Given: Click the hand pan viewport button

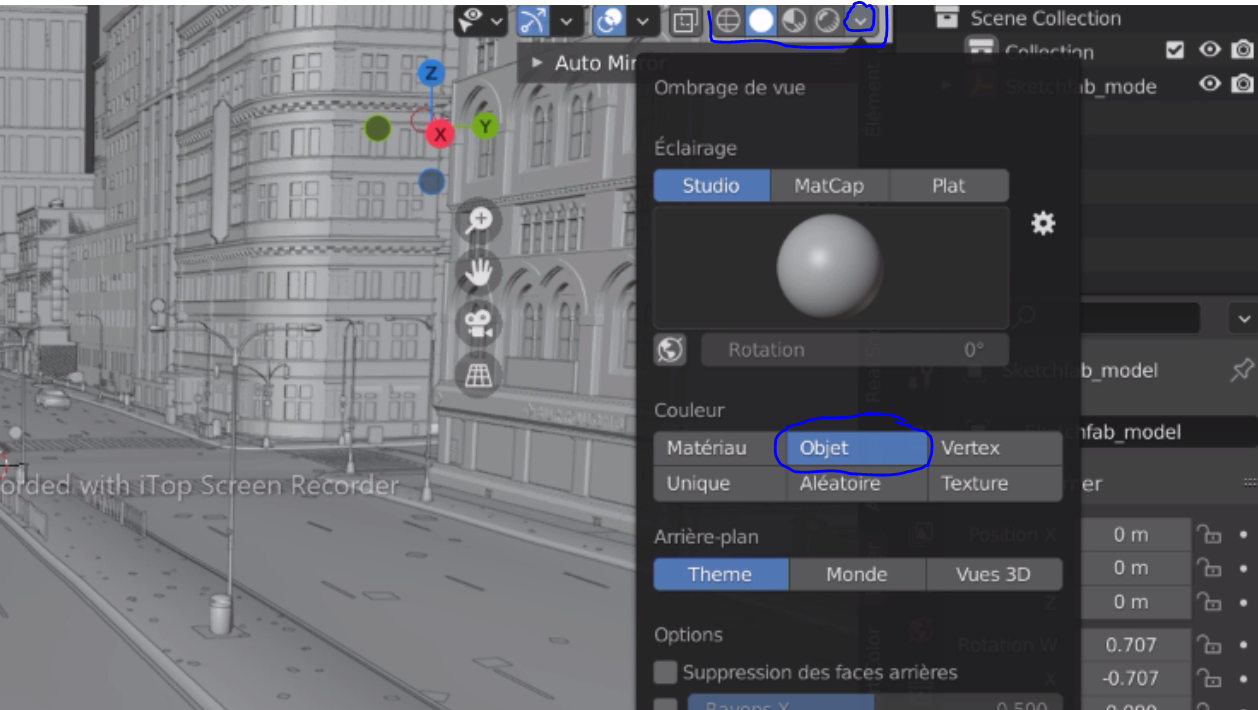Looking at the screenshot, I should [480, 271].
